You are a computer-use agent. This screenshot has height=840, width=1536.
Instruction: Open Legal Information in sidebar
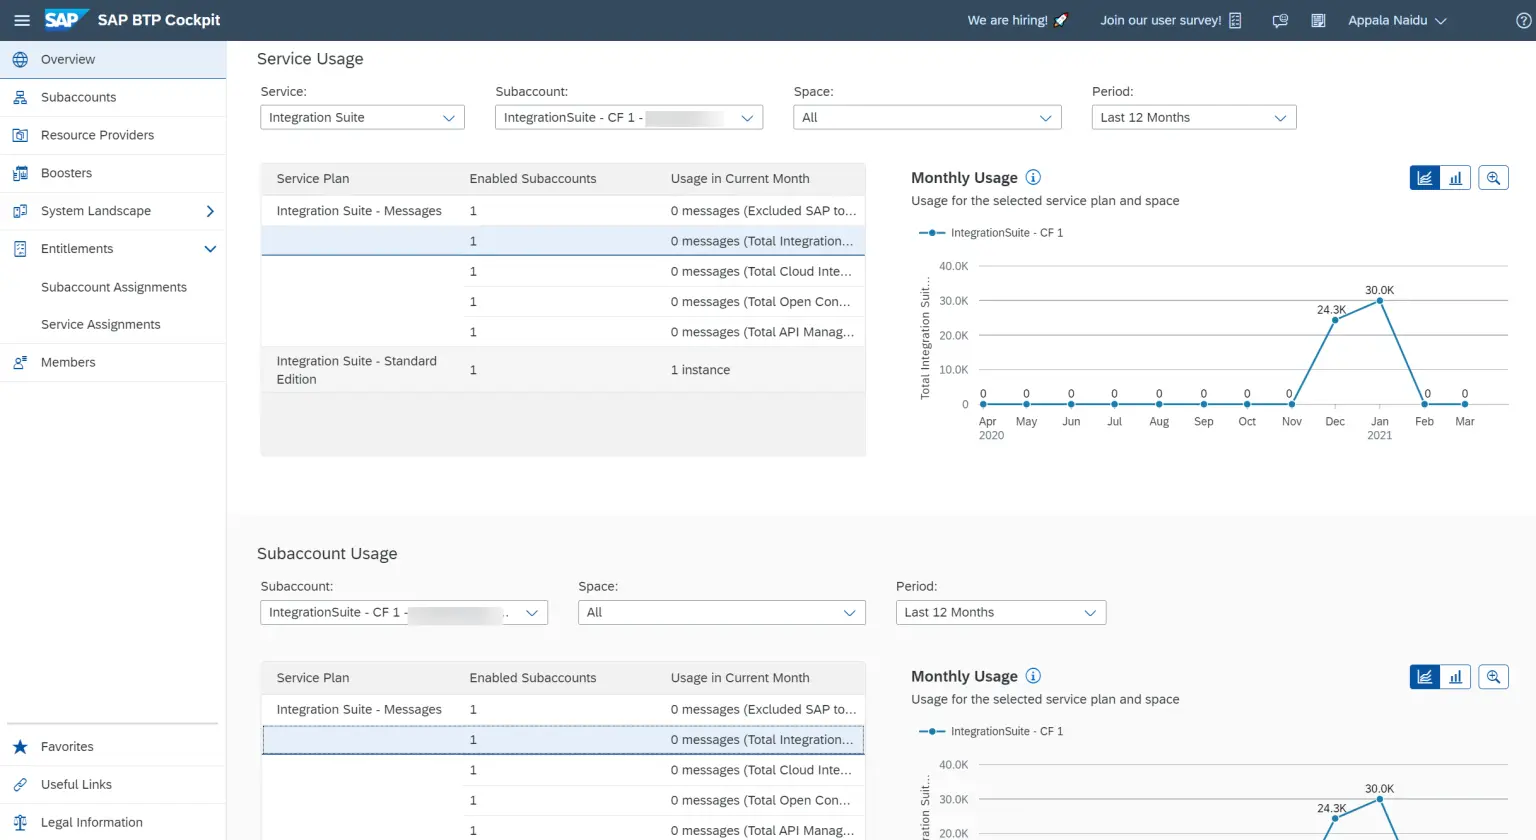coord(113,823)
